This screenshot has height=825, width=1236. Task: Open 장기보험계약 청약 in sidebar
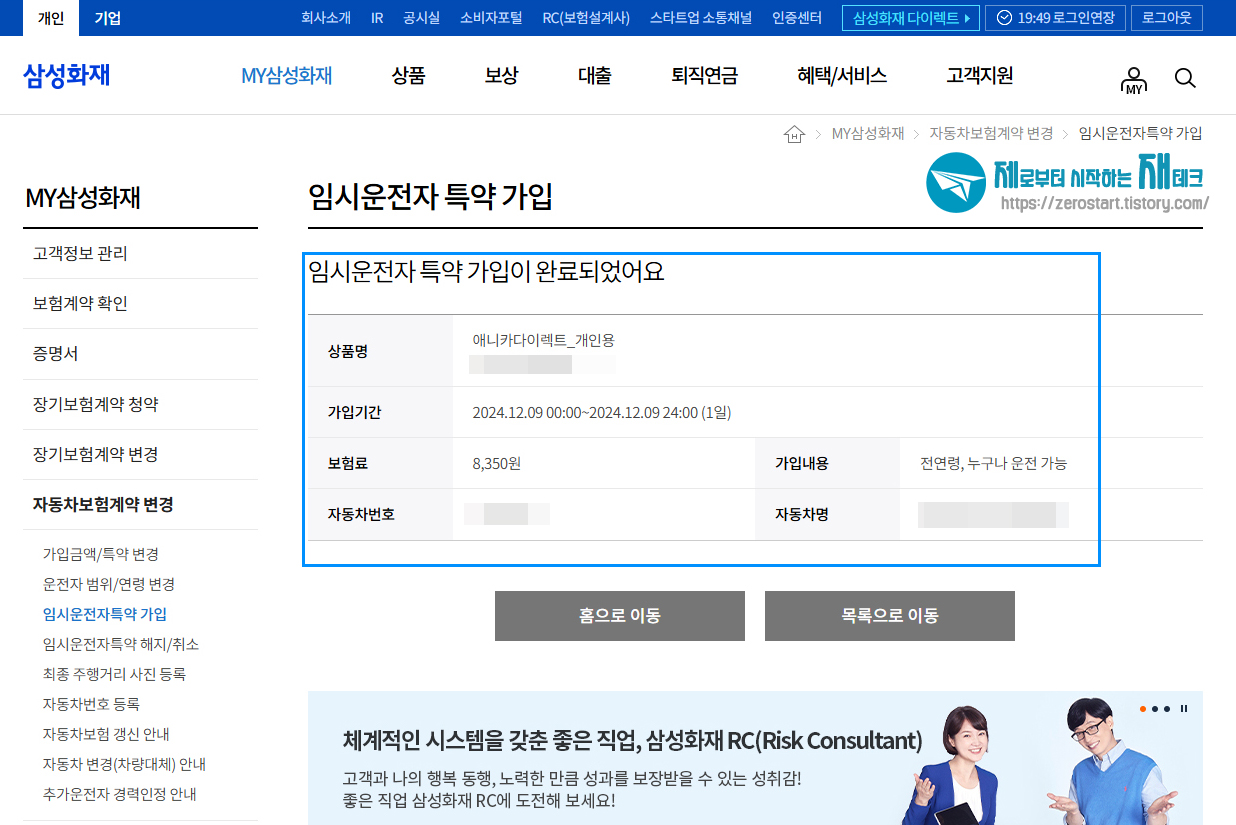coord(140,405)
